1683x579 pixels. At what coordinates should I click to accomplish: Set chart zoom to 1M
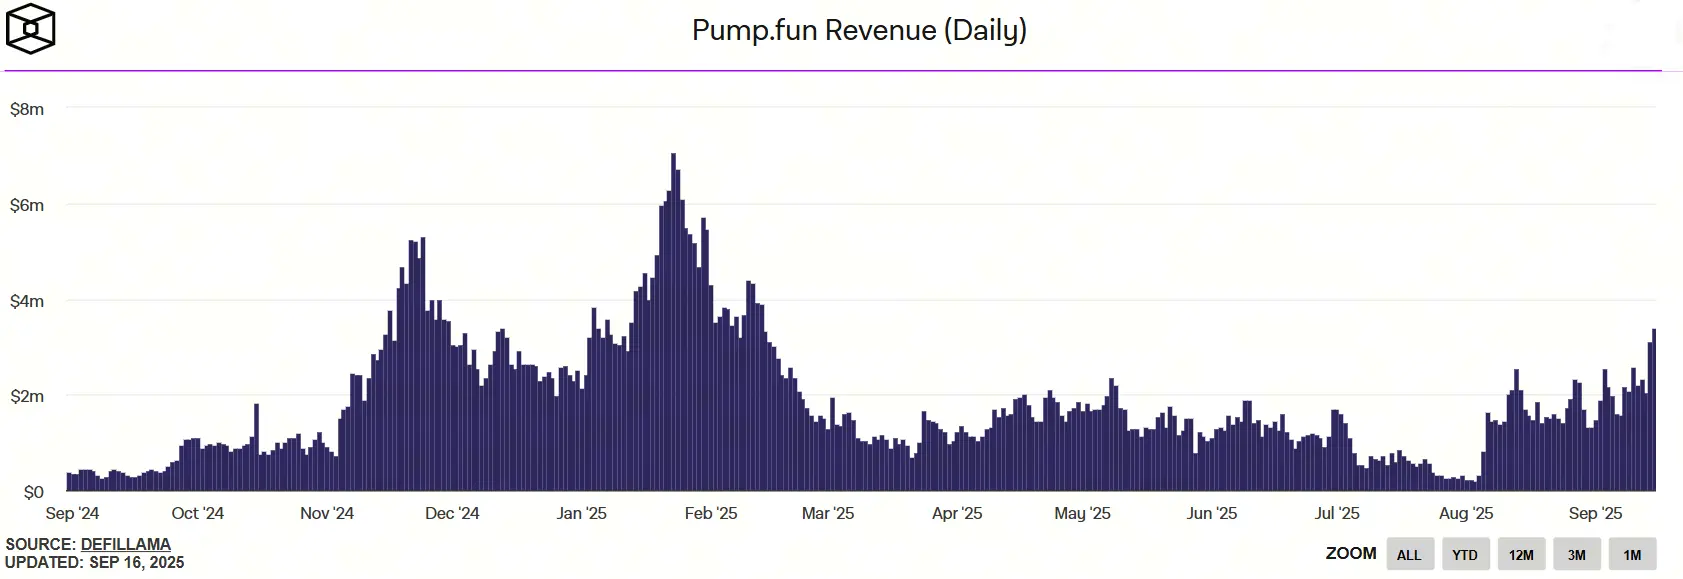[1632, 555]
